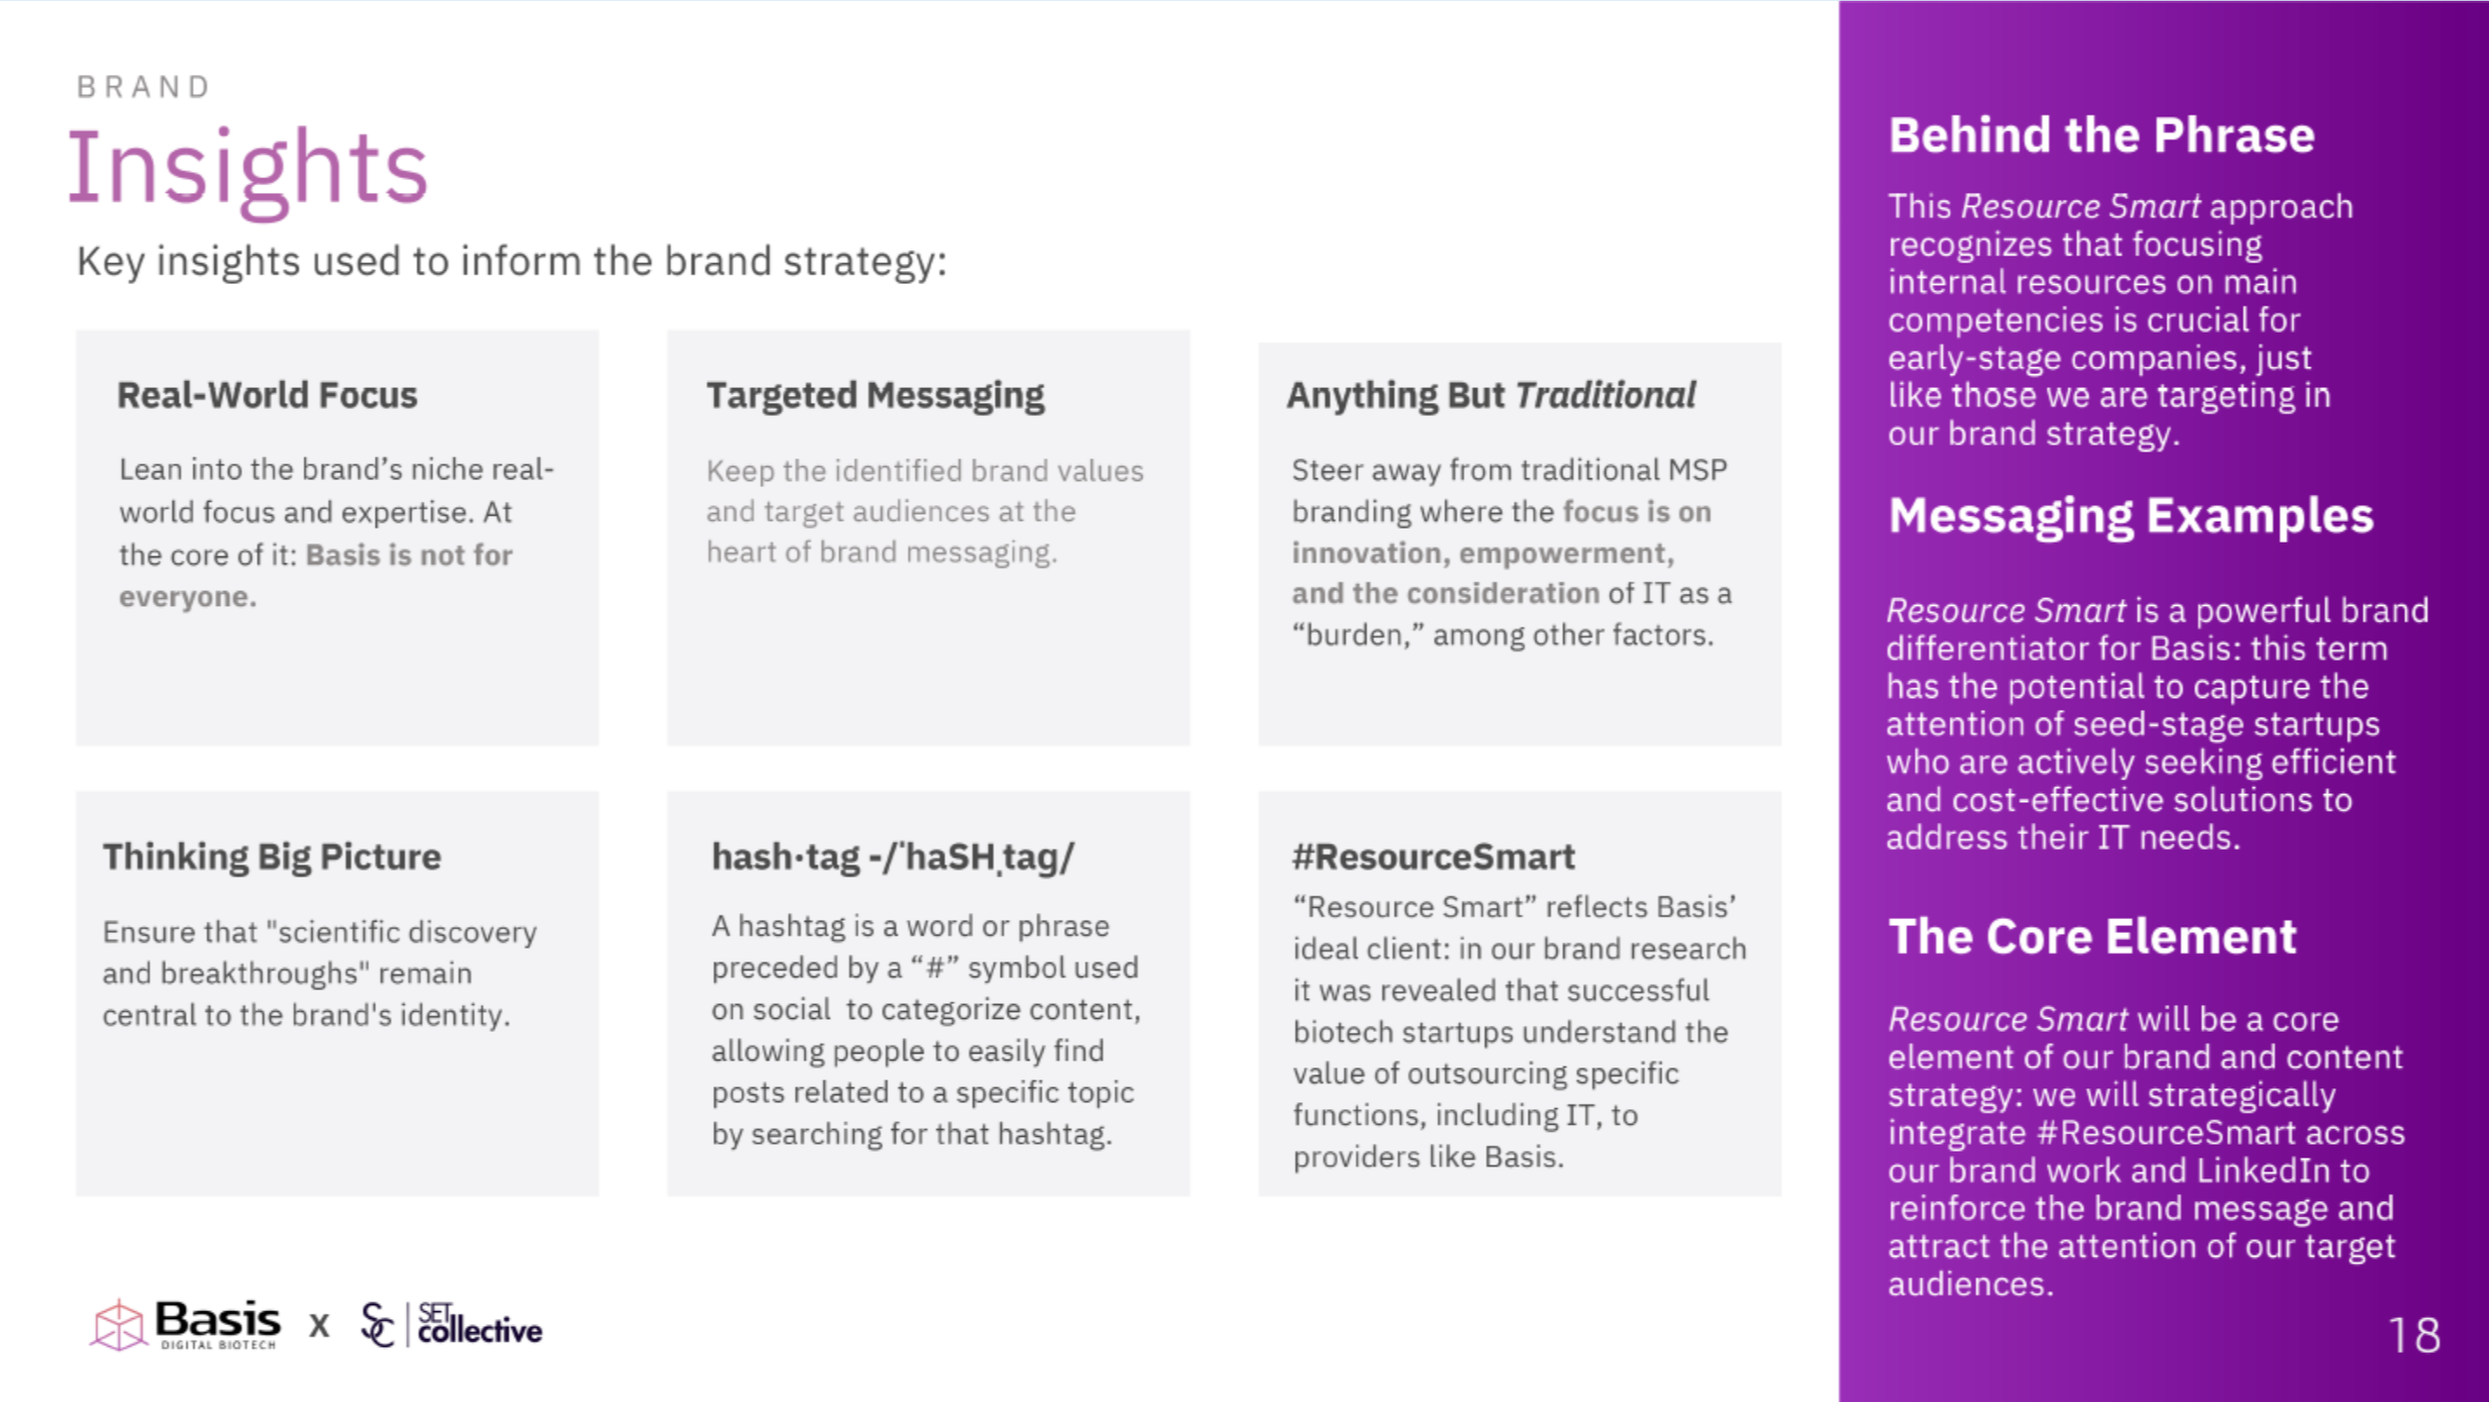
Task: Click the 'Key insights used to inform' subtitle
Action: [511, 262]
